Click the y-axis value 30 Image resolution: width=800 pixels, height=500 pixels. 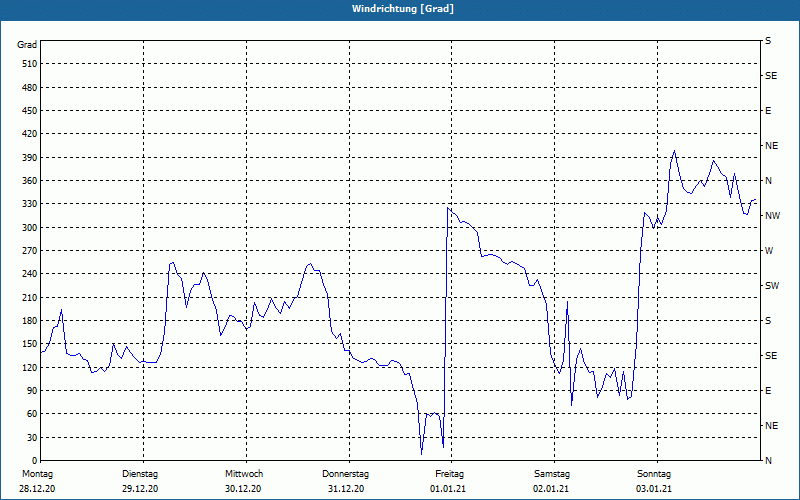pyautogui.click(x=32, y=437)
